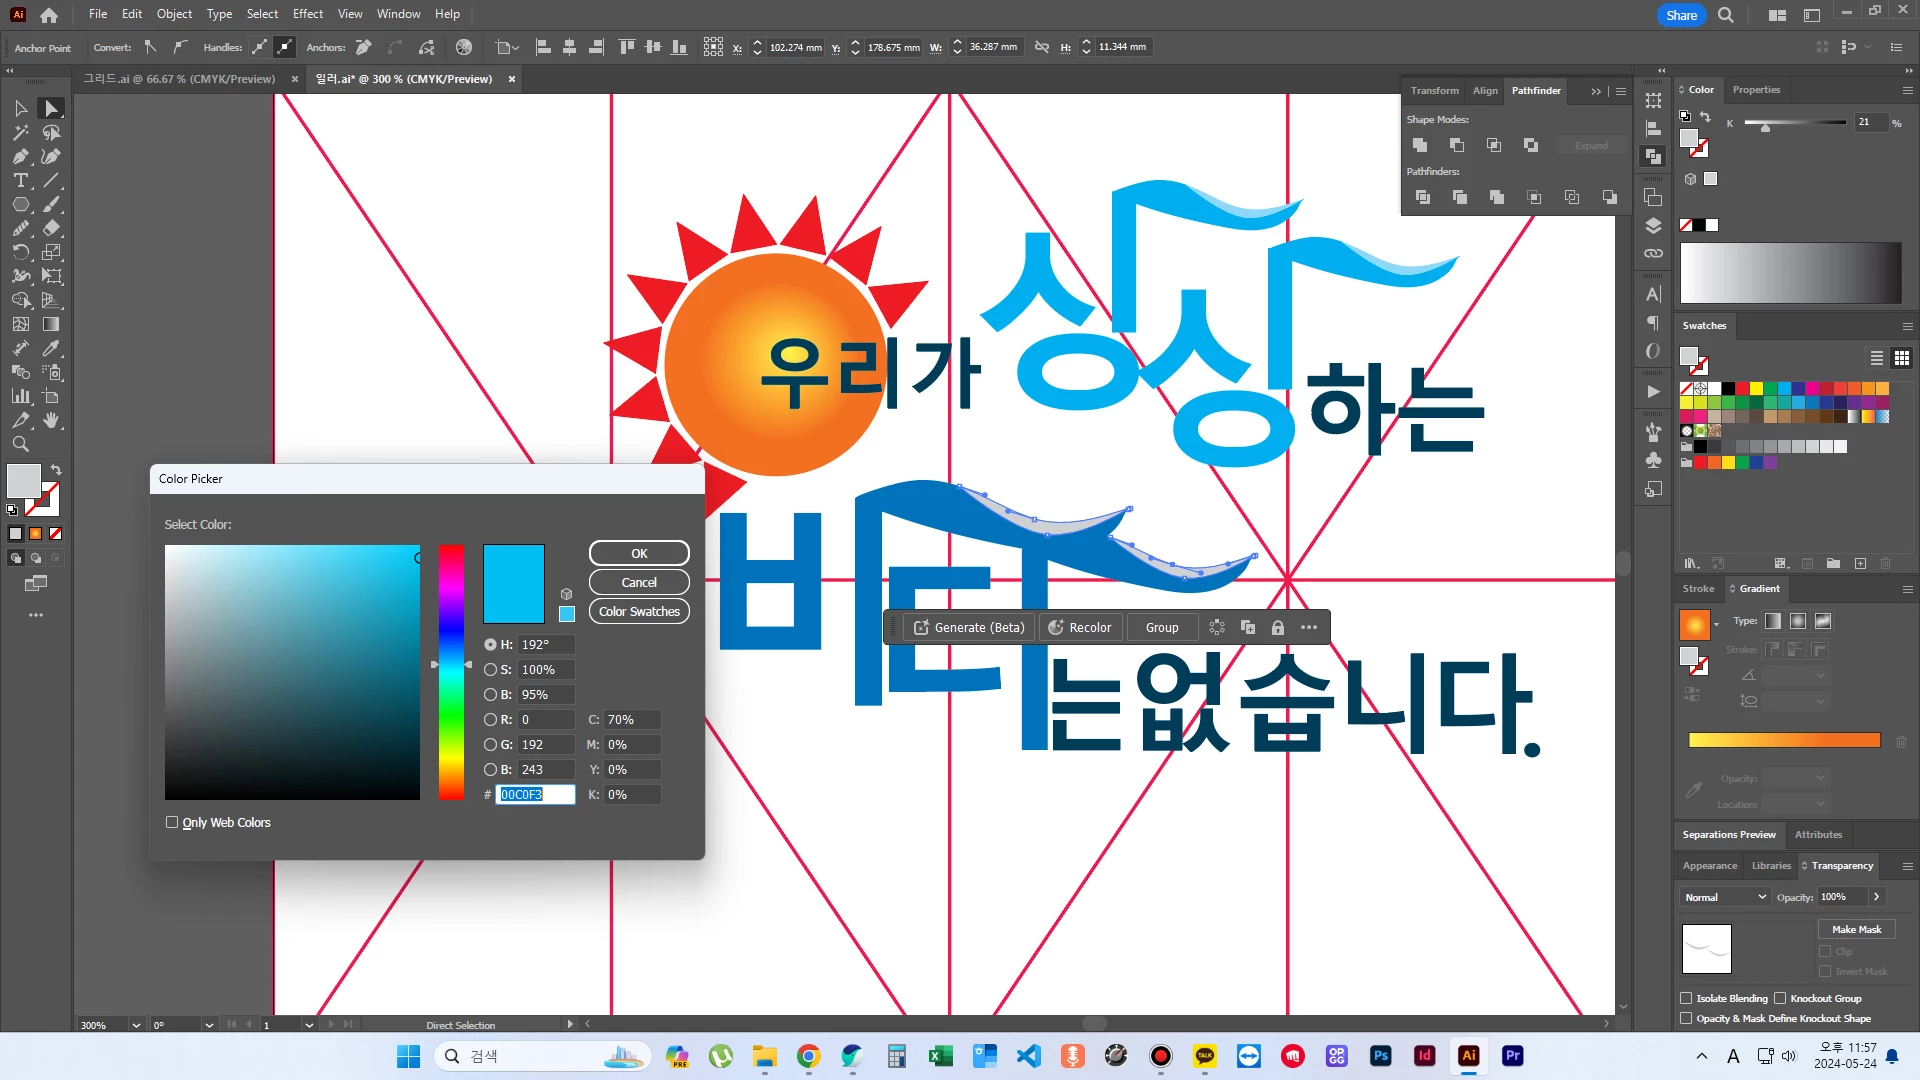Click the lock icon in contextual bar
This screenshot has height=1080, width=1920.
(1277, 628)
